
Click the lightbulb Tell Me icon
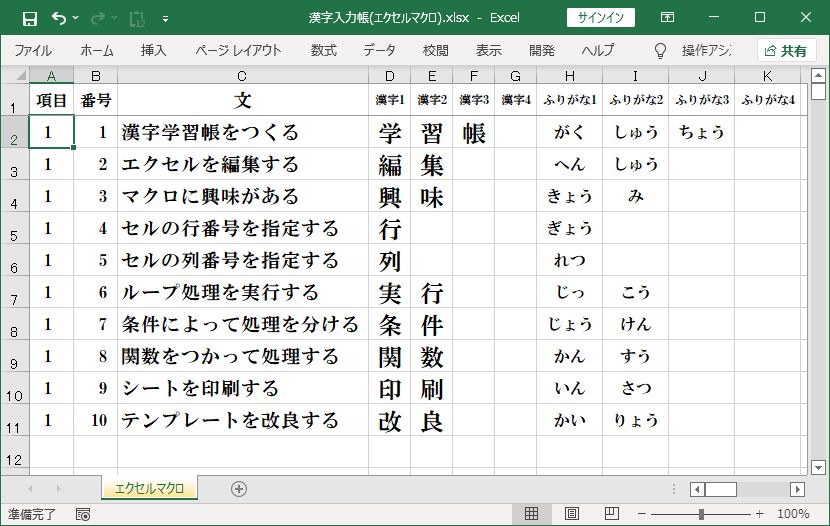point(660,50)
